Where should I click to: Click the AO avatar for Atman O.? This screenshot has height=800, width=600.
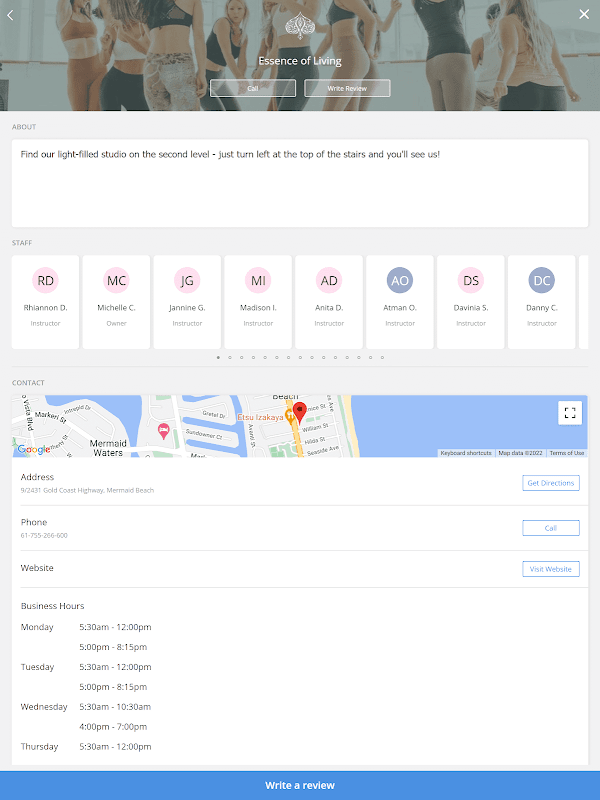pyautogui.click(x=400, y=280)
